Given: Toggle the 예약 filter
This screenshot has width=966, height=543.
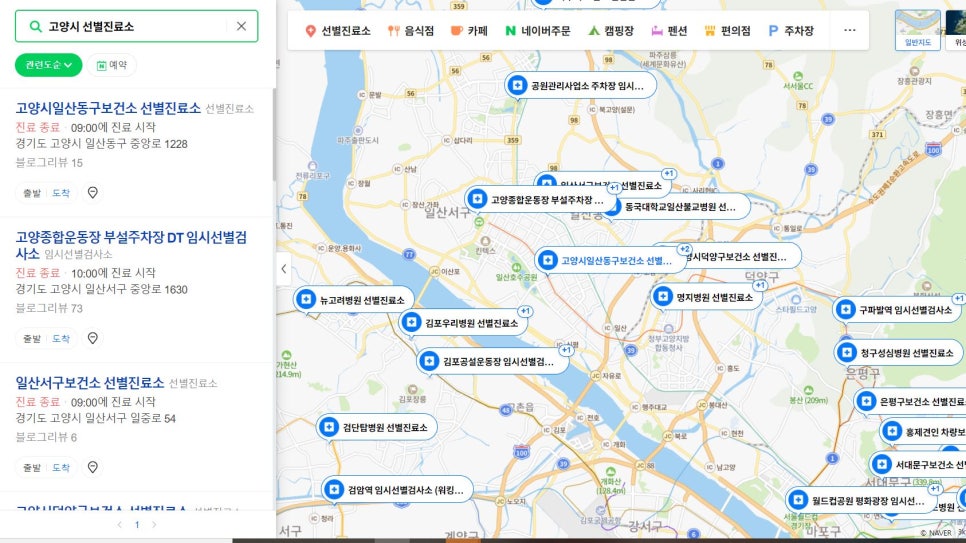Looking at the screenshot, I should pos(112,65).
